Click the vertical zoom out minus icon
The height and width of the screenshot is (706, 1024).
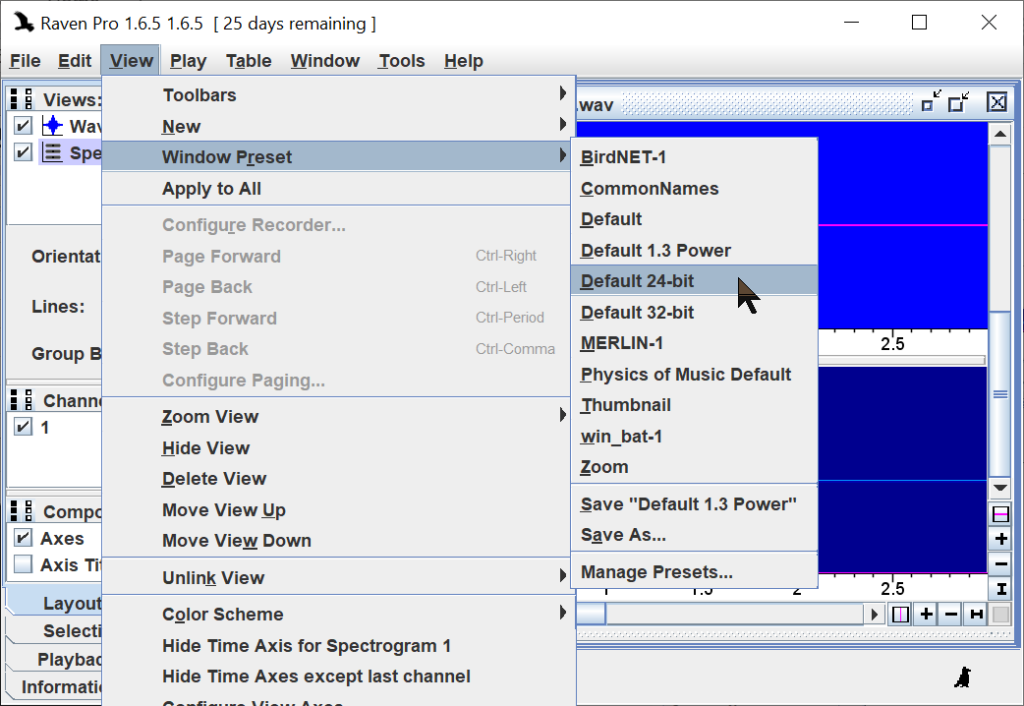click(x=1000, y=564)
